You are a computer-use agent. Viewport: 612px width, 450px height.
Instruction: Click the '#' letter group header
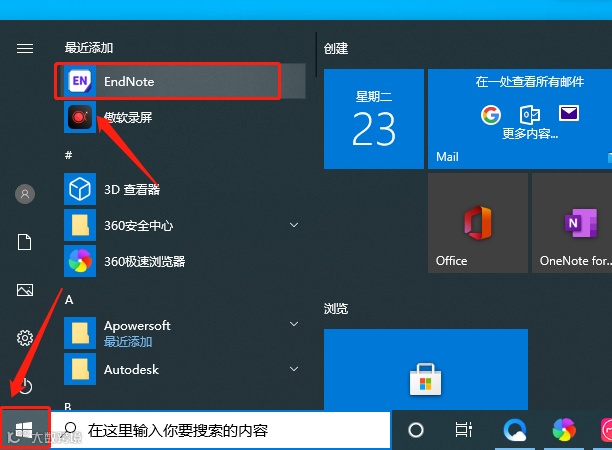tap(69, 155)
